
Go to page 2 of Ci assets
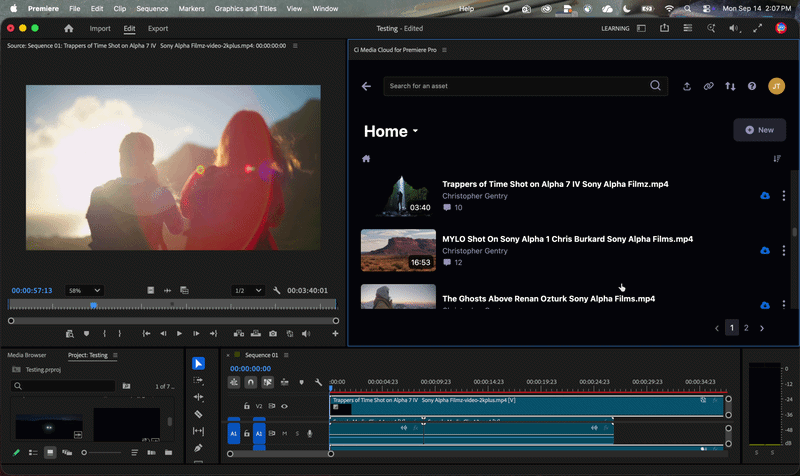pos(746,328)
